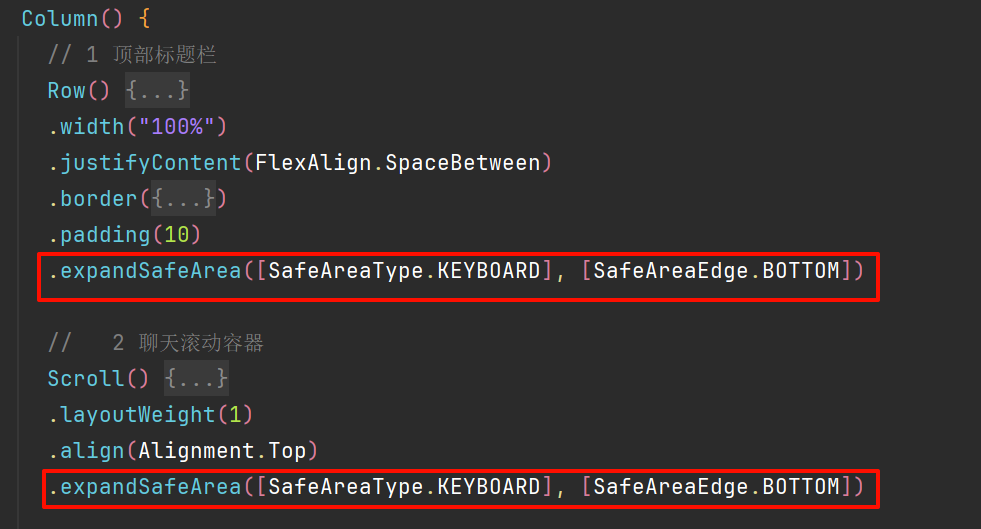
Task: Place cursor on the Row call
Action: pos(67,91)
